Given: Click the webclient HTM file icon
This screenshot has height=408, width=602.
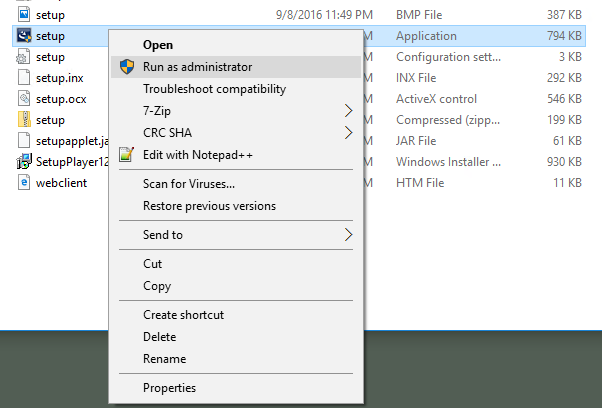Looking at the screenshot, I should pyautogui.click(x=24, y=182).
